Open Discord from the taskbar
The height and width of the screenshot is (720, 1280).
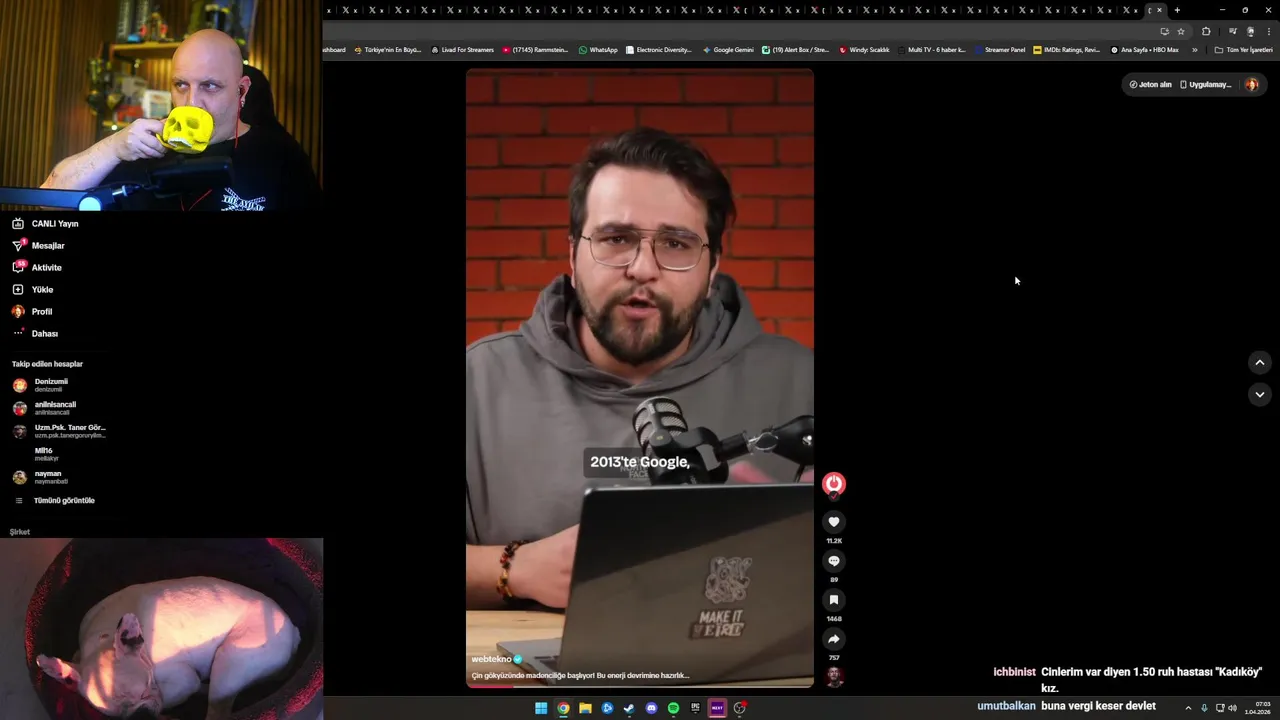[651, 708]
